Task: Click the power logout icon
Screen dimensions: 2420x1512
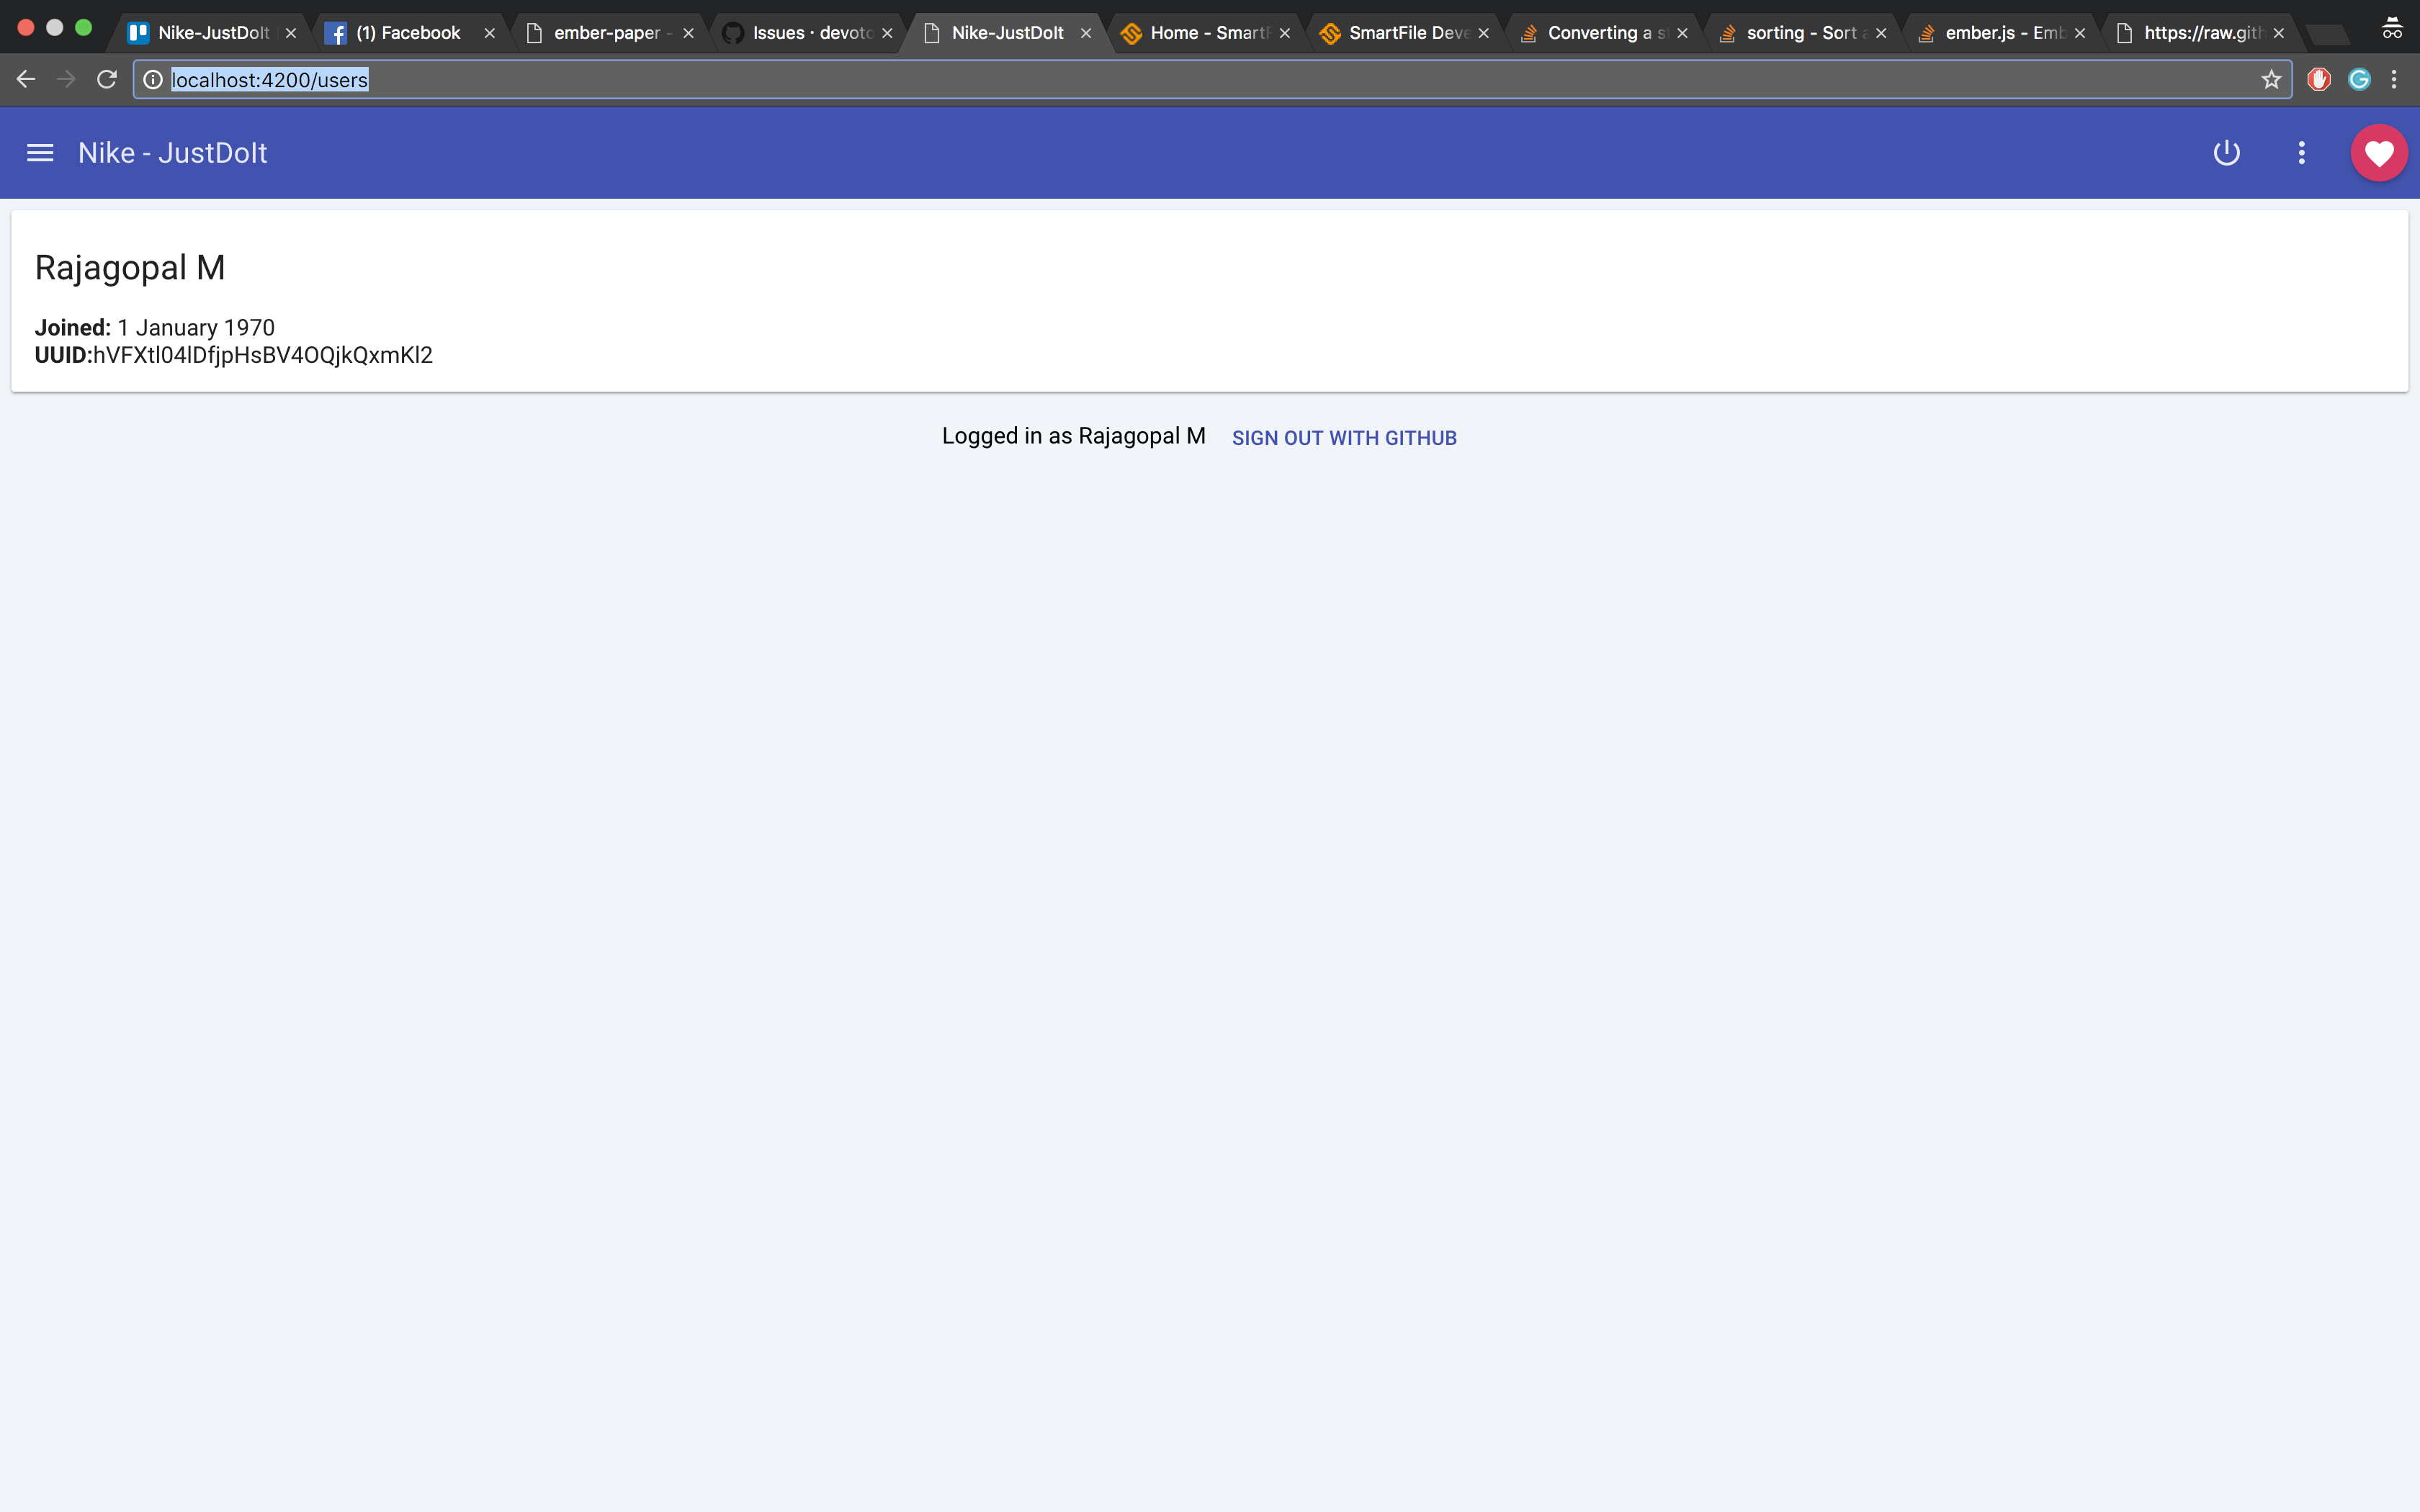Action: pos(2226,153)
